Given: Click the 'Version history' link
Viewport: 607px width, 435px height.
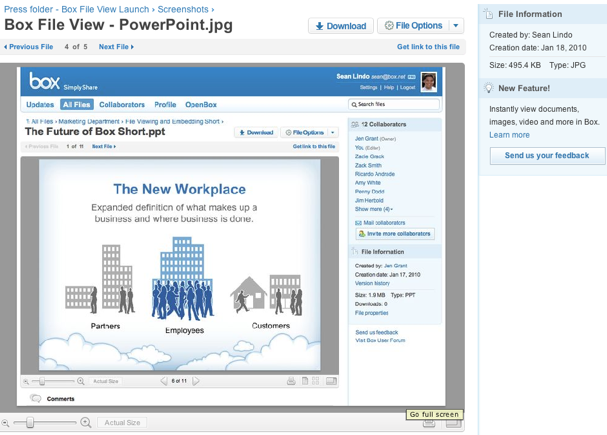Looking at the screenshot, I should [x=372, y=283].
